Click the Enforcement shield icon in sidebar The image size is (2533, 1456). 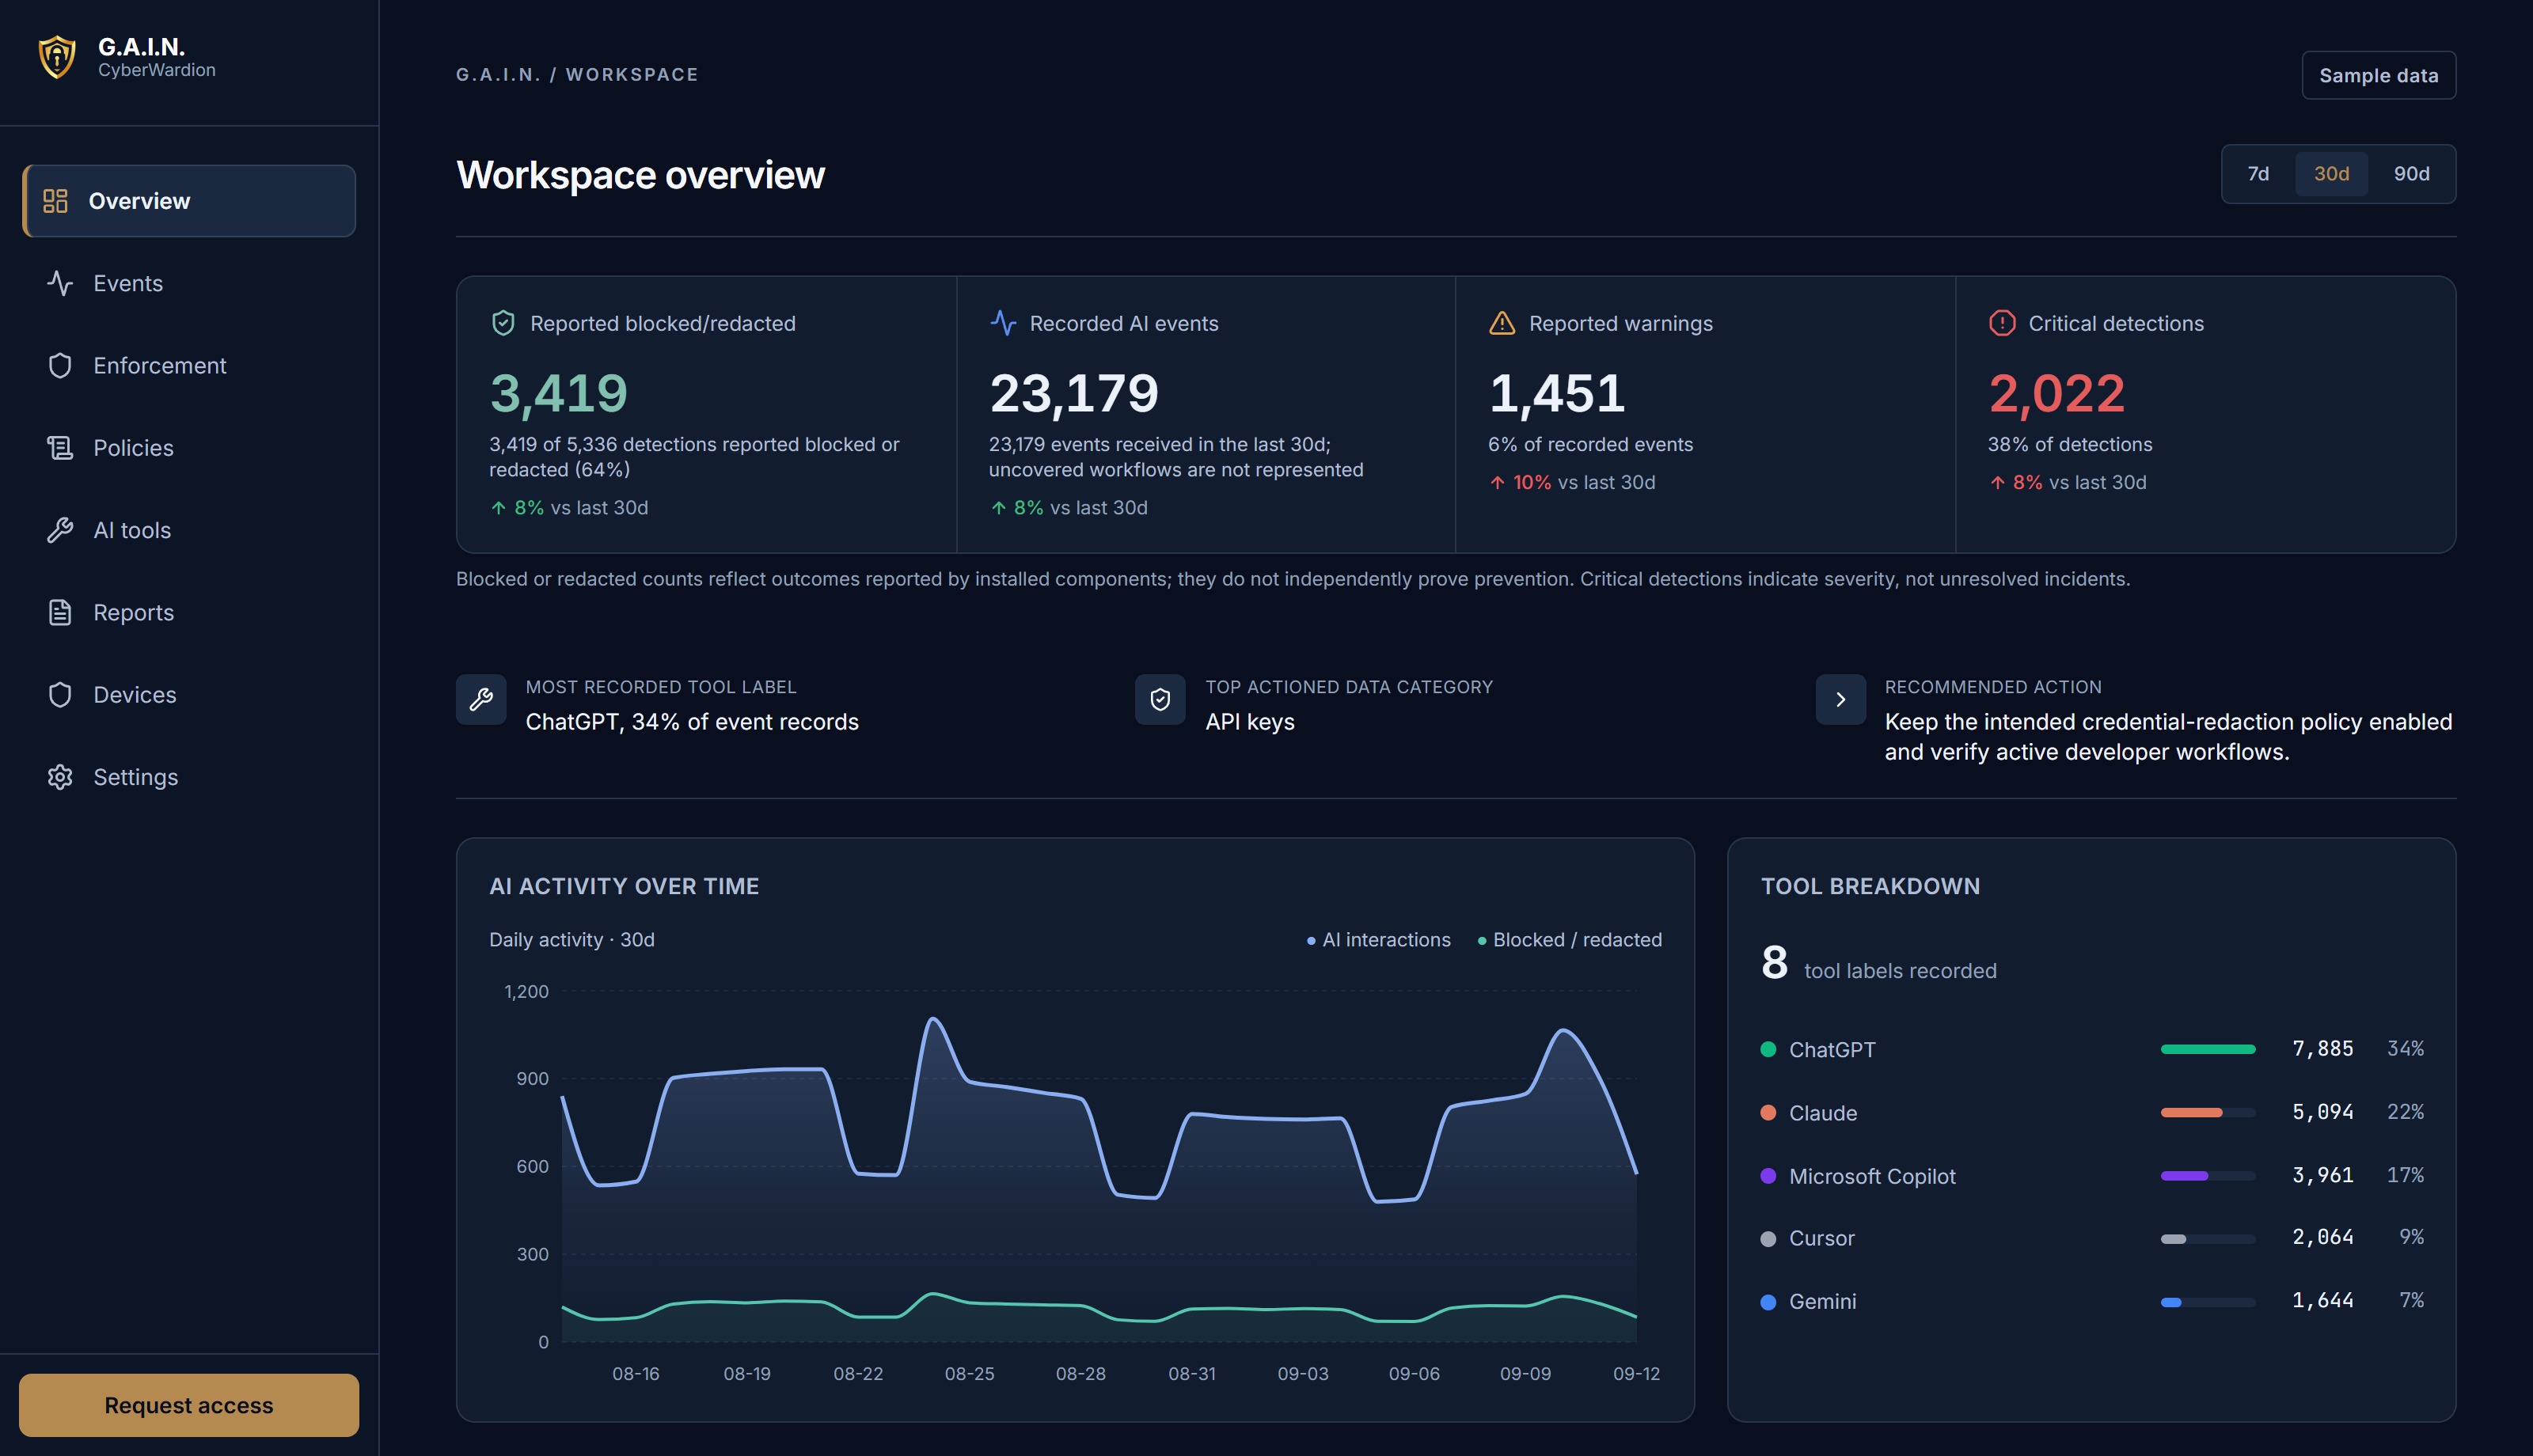60,366
